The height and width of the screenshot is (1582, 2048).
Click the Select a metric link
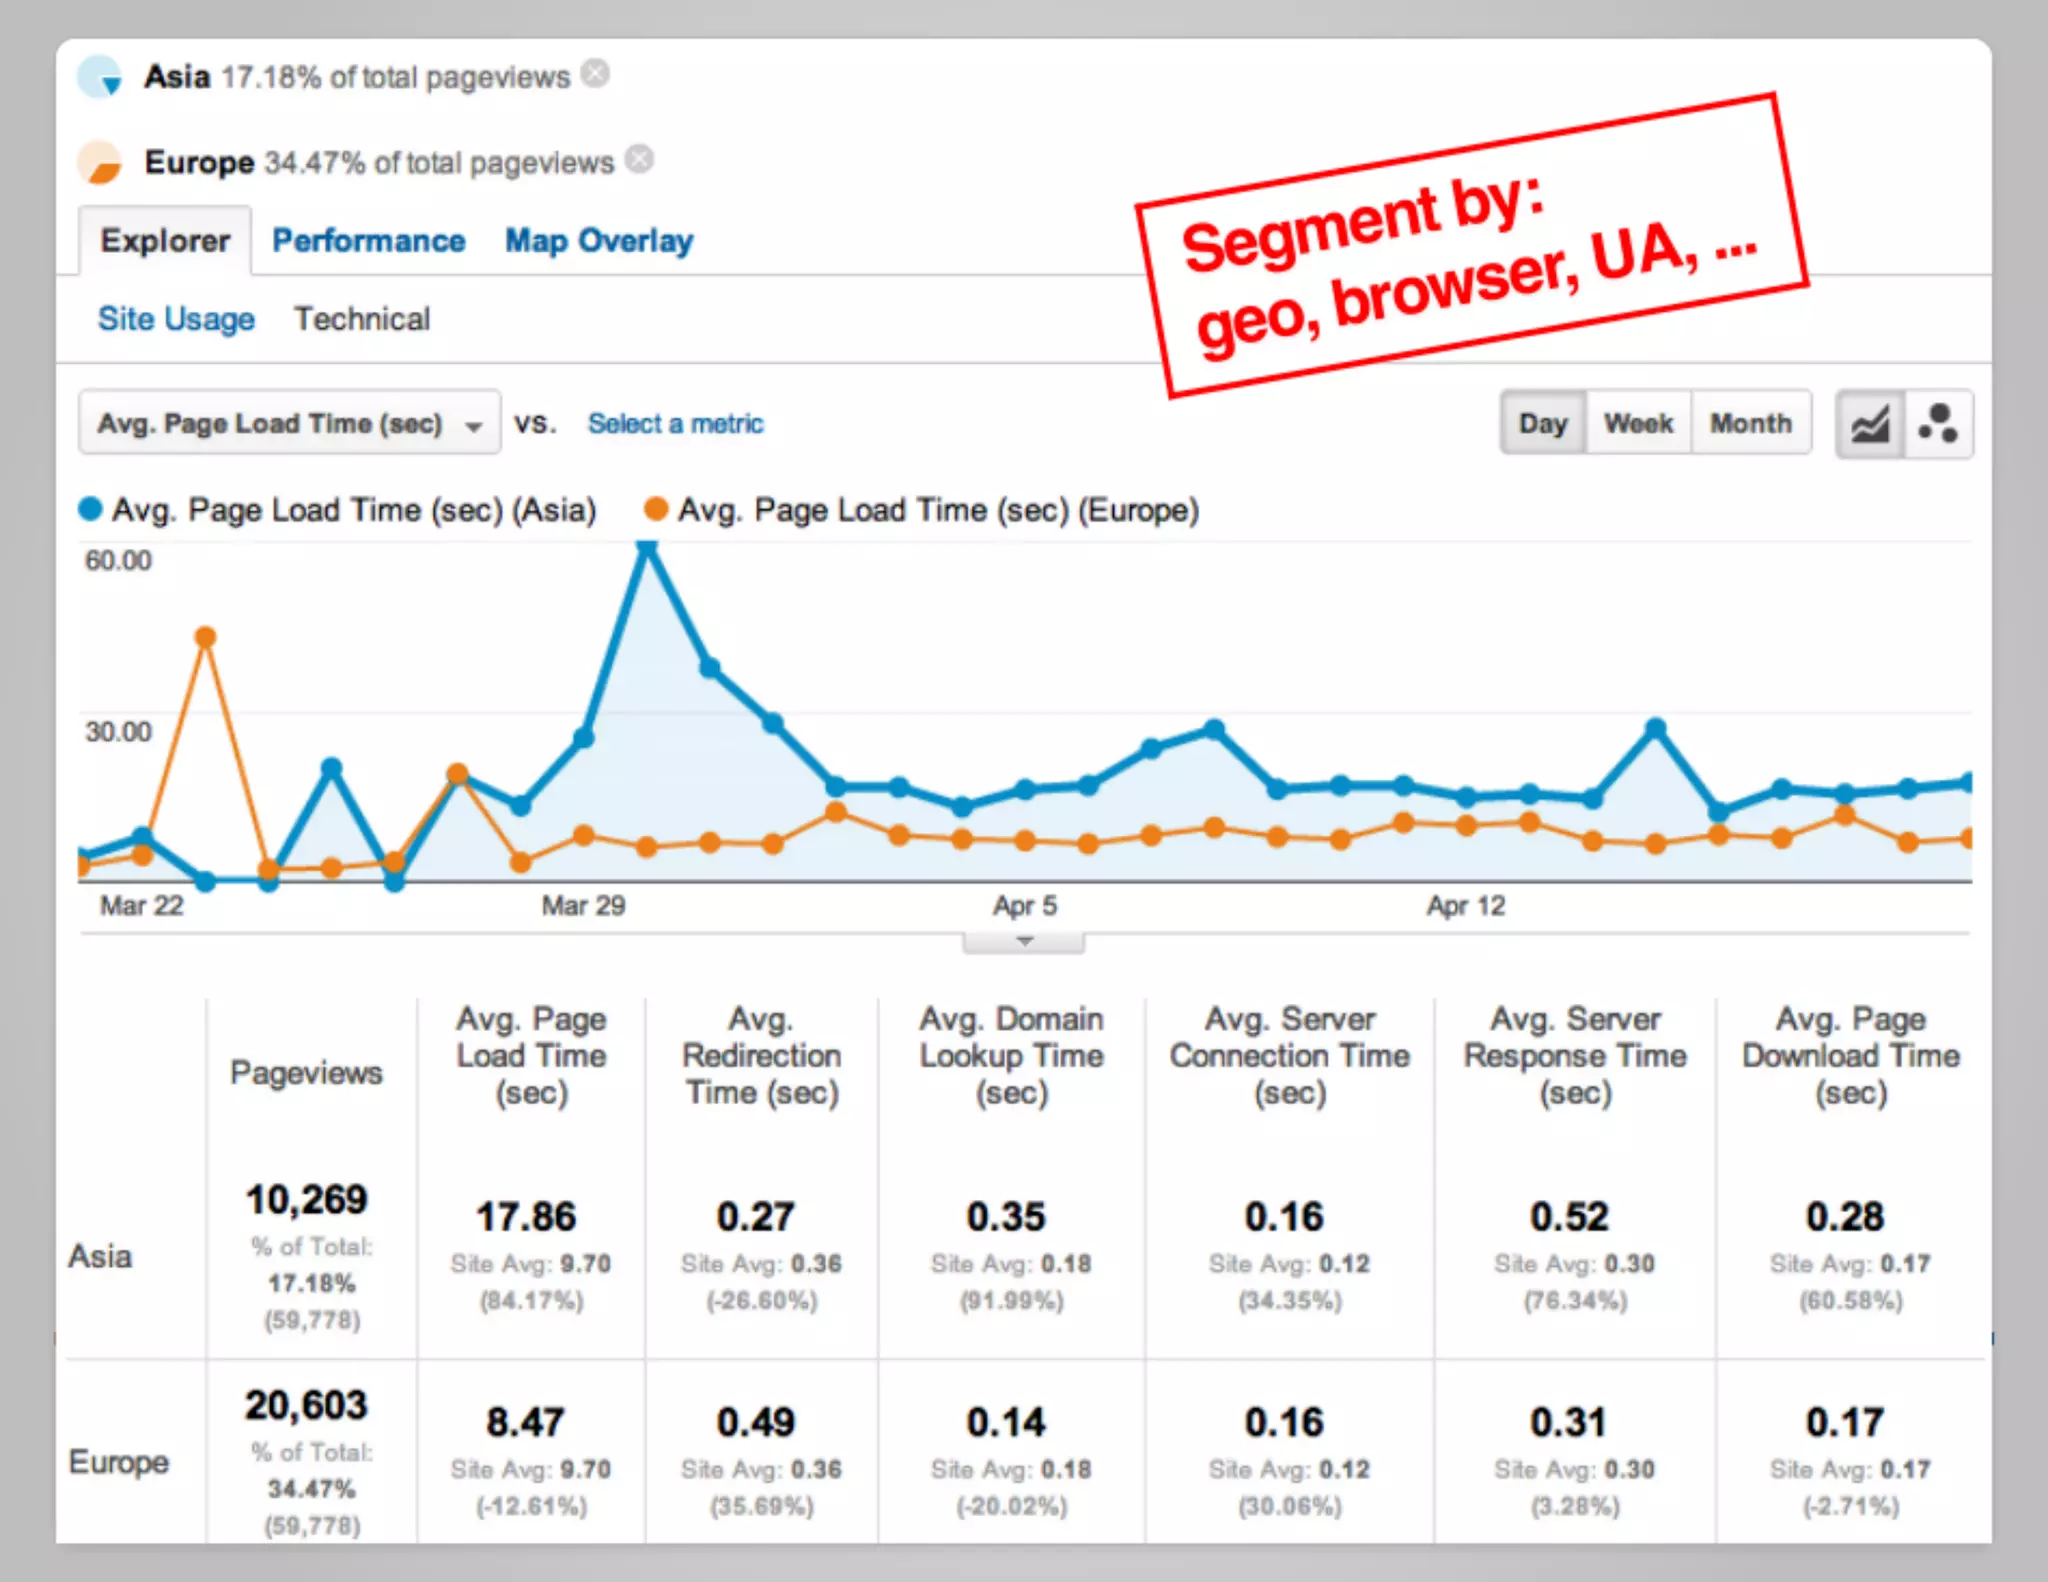click(x=675, y=424)
